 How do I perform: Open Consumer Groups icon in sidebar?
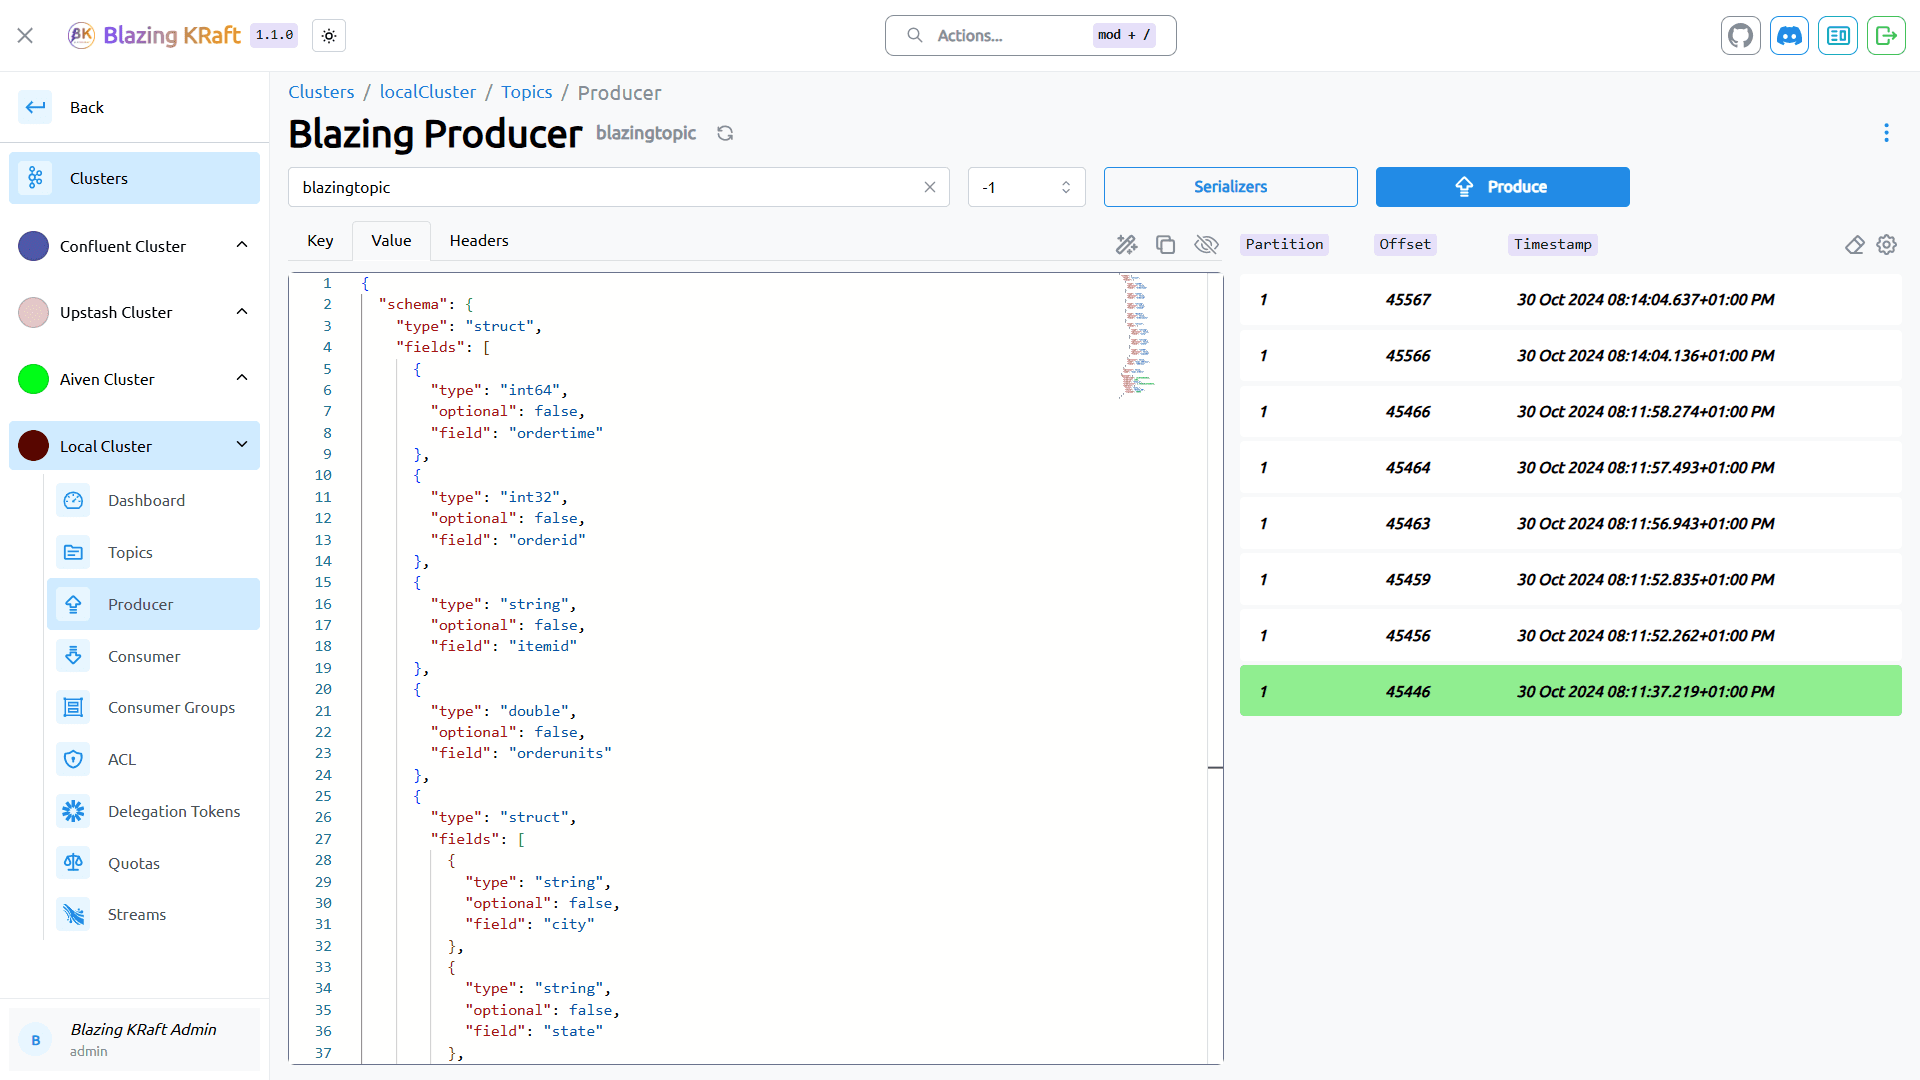(x=73, y=707)
